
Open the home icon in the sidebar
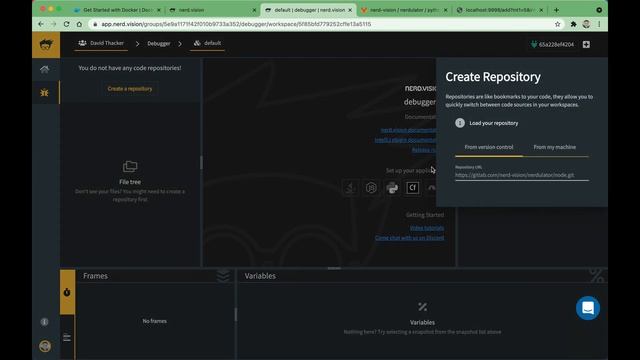pyautogui.click(x=44, y=69)
